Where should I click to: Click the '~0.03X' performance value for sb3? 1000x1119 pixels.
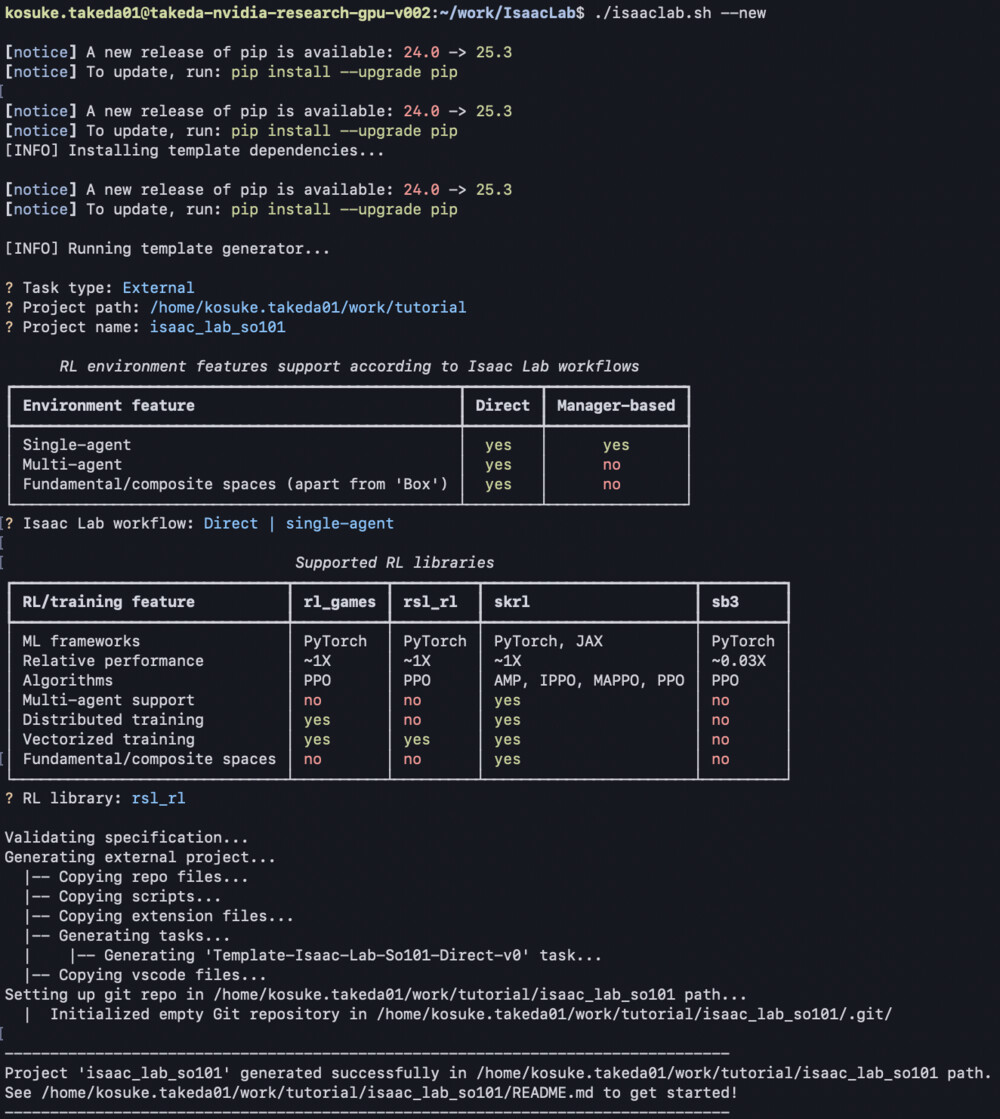(x=738, y=661)
